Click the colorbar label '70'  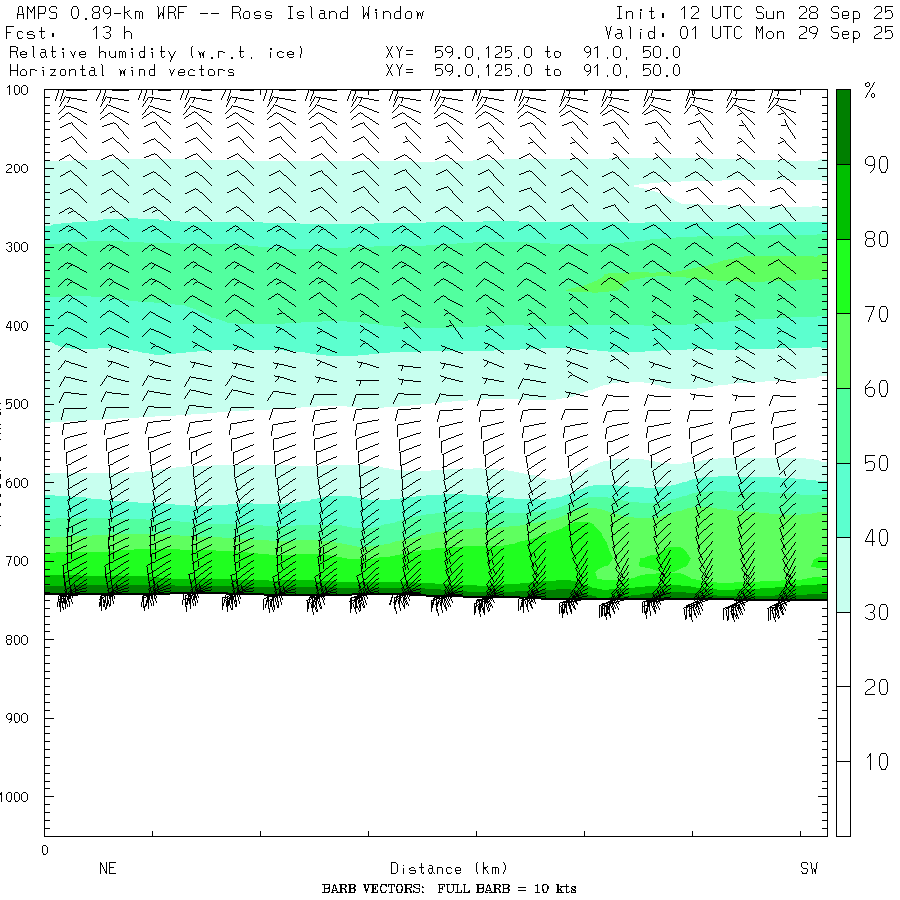coord(876,315)
